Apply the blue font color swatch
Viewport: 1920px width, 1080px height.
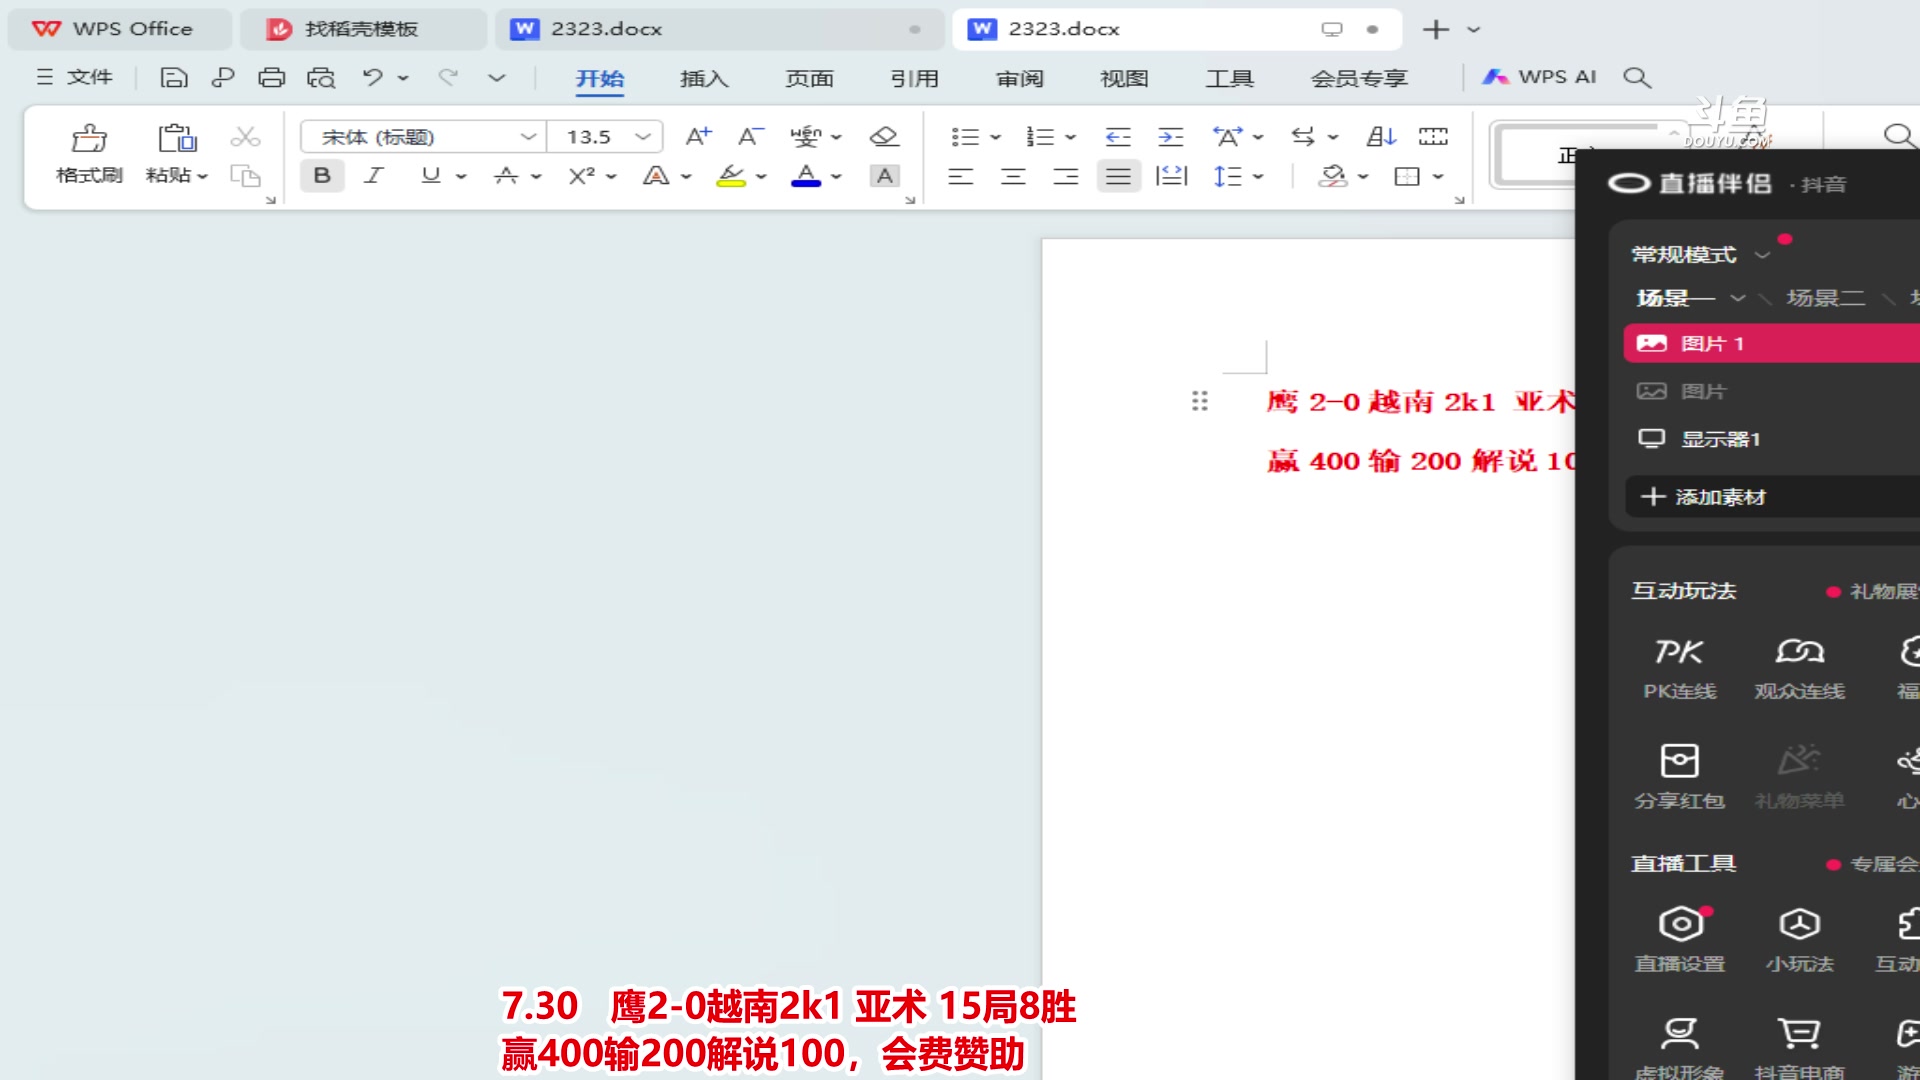806,176
